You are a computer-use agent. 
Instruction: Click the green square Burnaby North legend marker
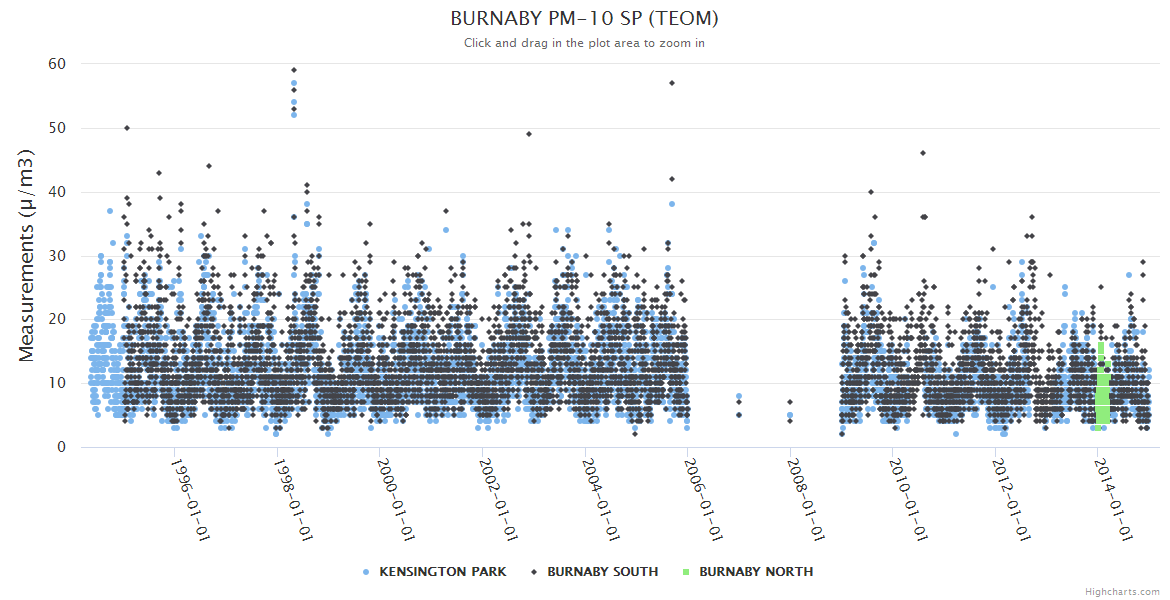686,572
